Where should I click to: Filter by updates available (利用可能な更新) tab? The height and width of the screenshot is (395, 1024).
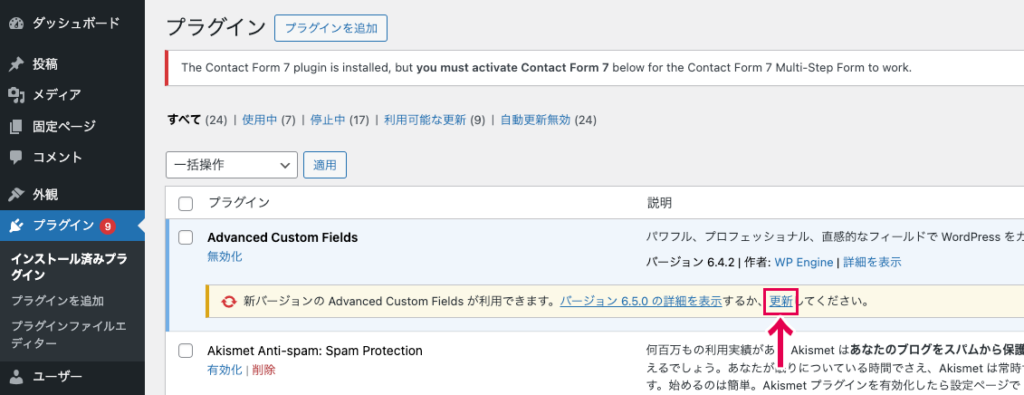pyautogui.click(x=425, y=120)
